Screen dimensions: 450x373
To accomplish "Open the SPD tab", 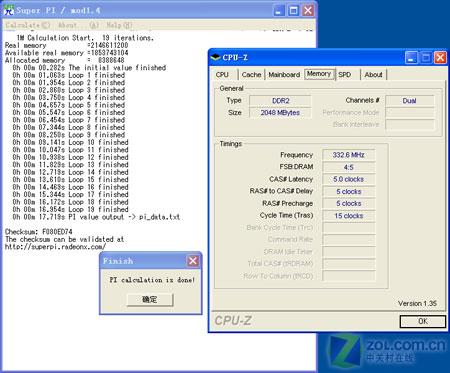I will [345, 75].
